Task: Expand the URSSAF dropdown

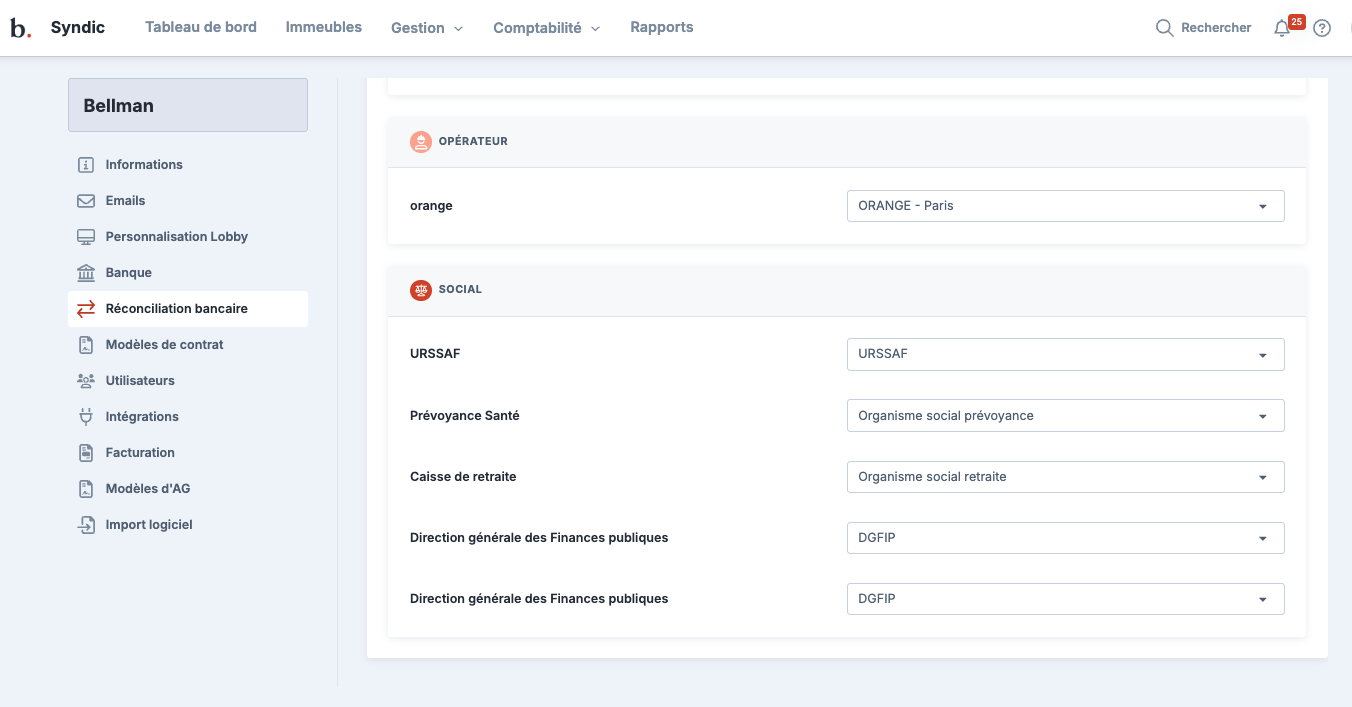Action: [x=1065, y=354]
